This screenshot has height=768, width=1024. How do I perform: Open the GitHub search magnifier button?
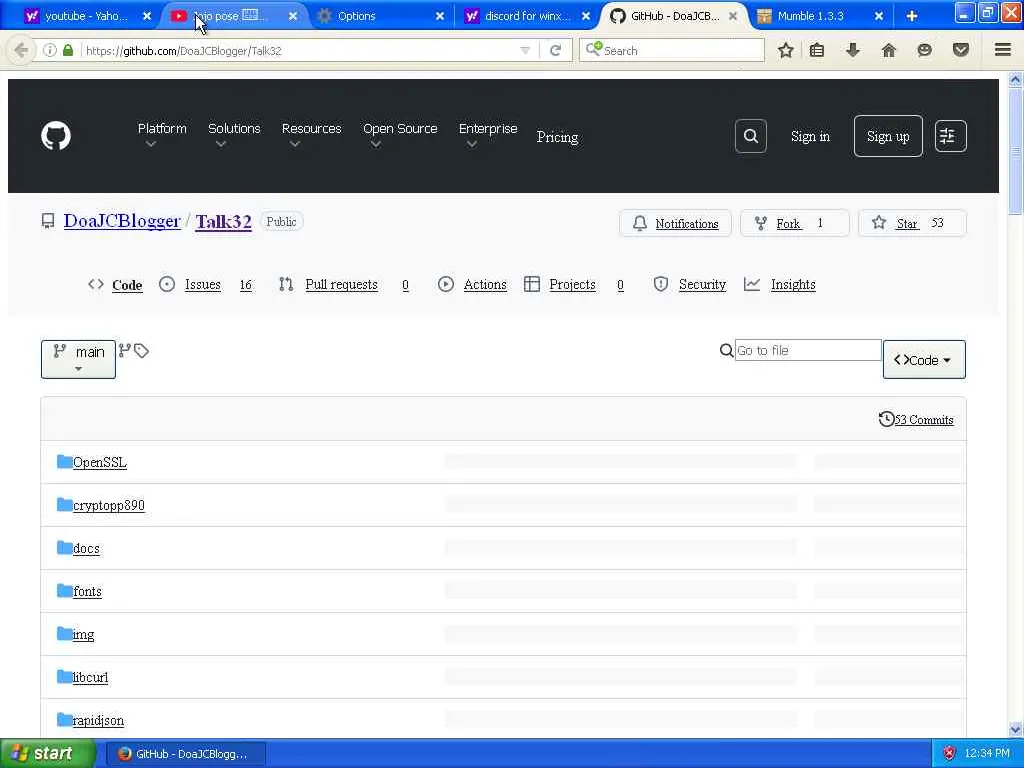(x=750, y=136)
